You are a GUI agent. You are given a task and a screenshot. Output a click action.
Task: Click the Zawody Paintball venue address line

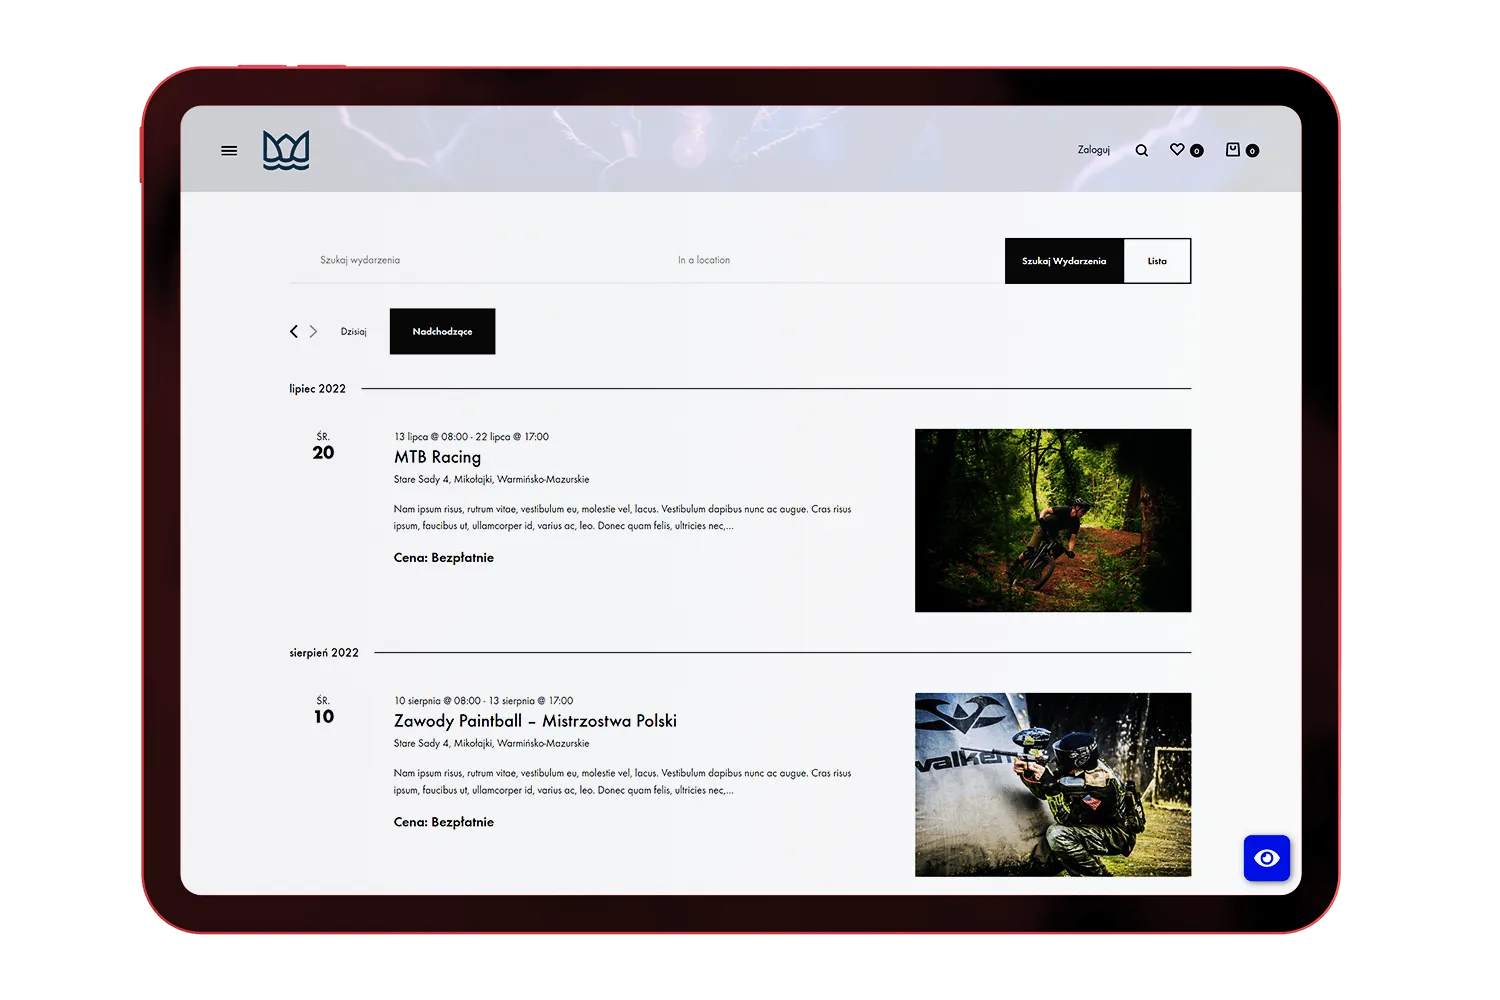point(491,744)
